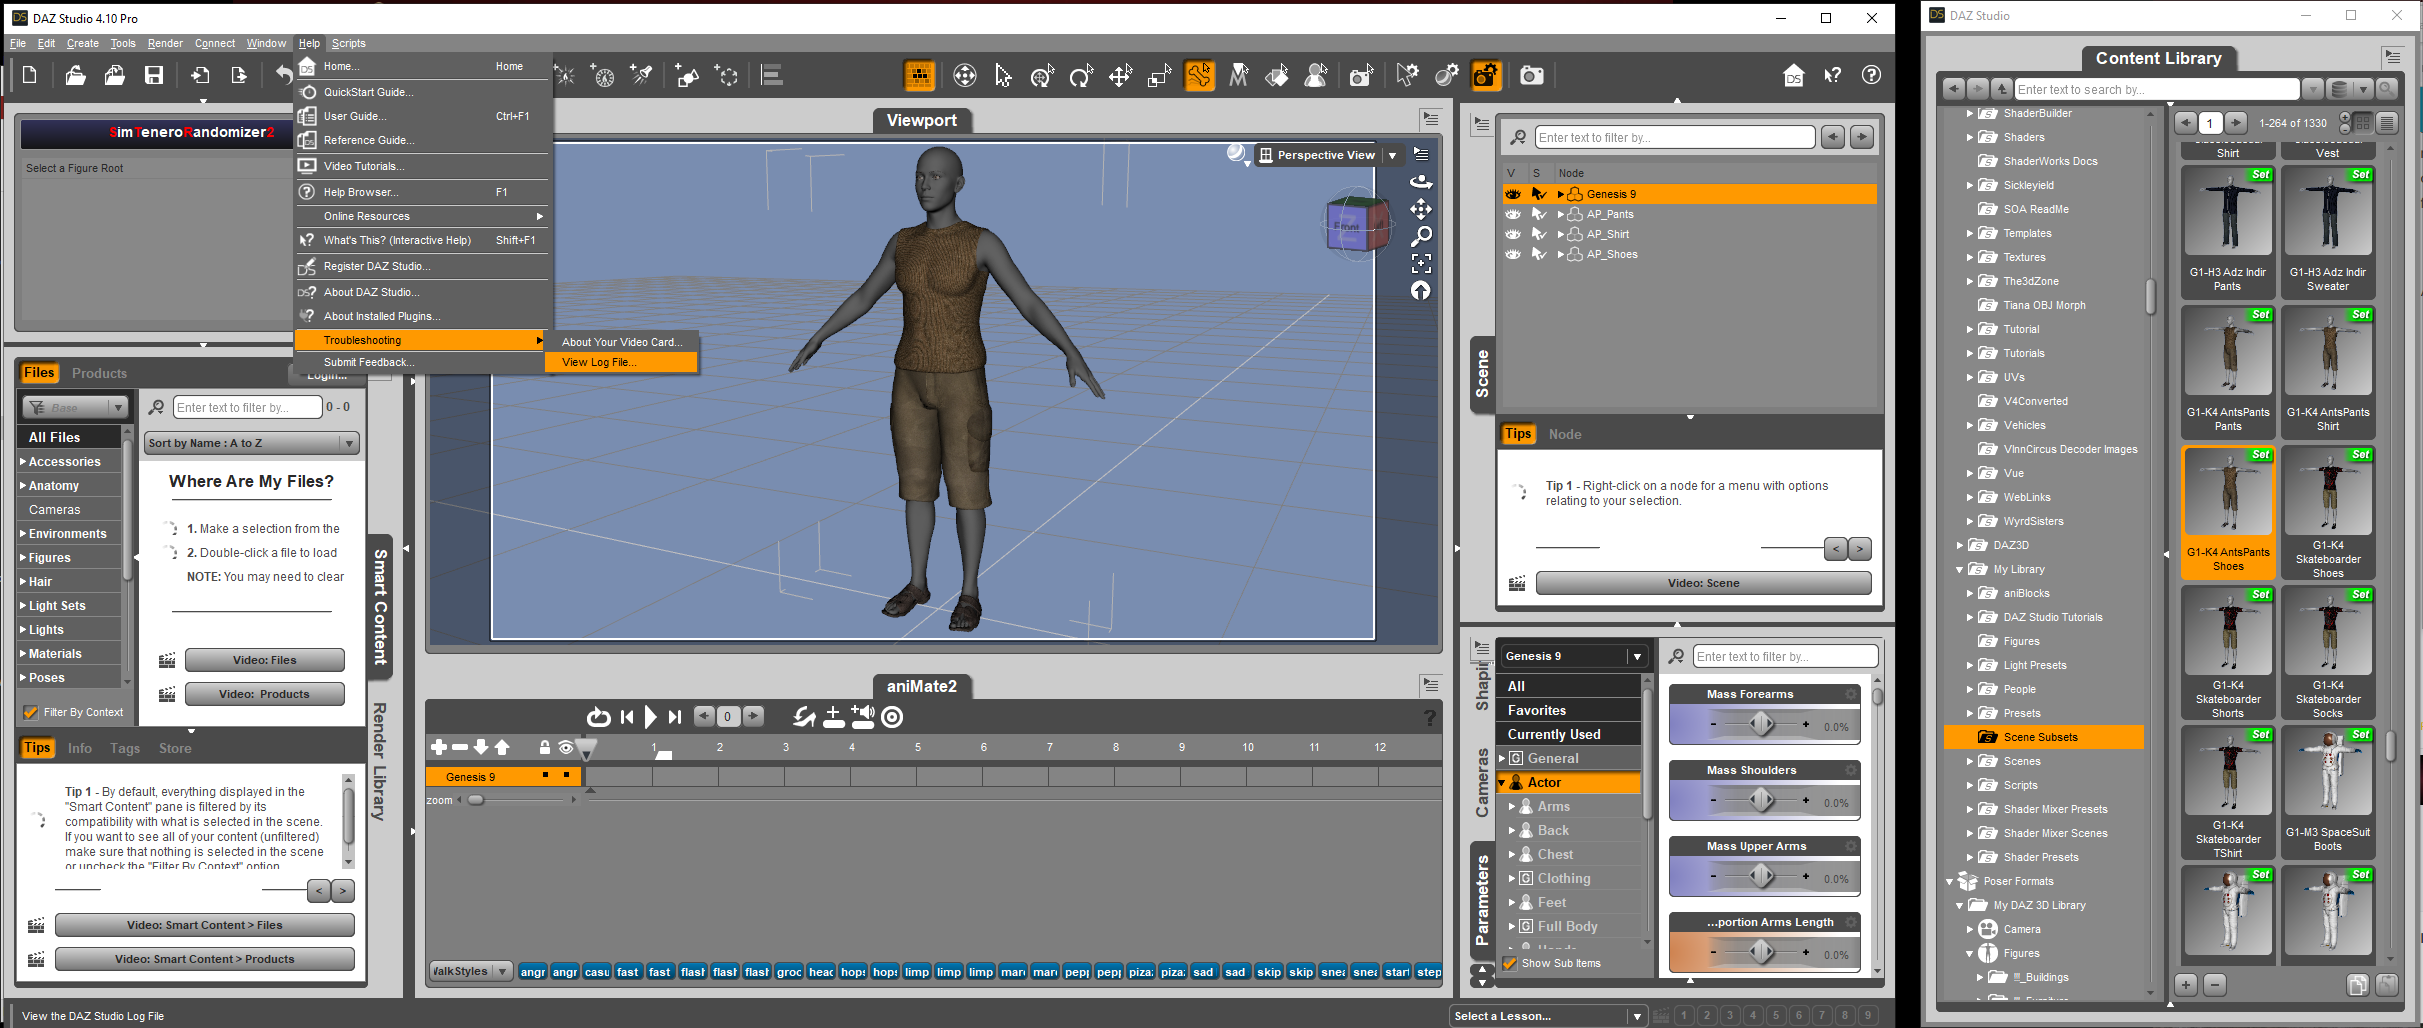Toggle the Show Sub Items checkbox

pyautogui.click(x=1510, y=963)
